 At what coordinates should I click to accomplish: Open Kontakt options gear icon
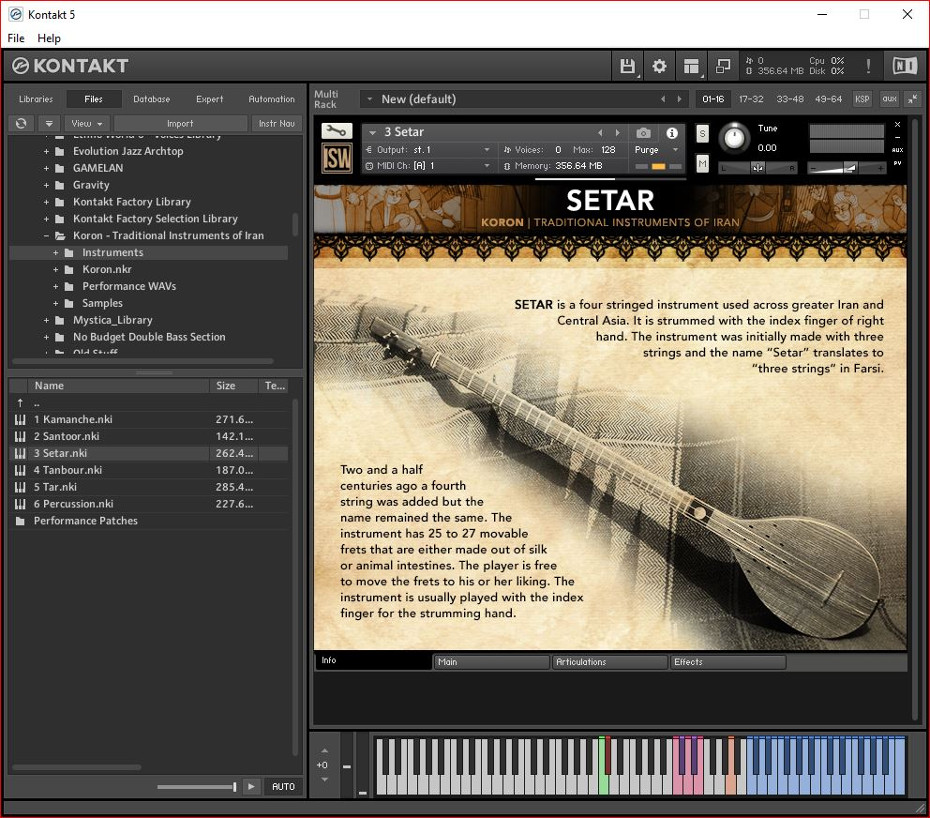click(x=659, y=66)
